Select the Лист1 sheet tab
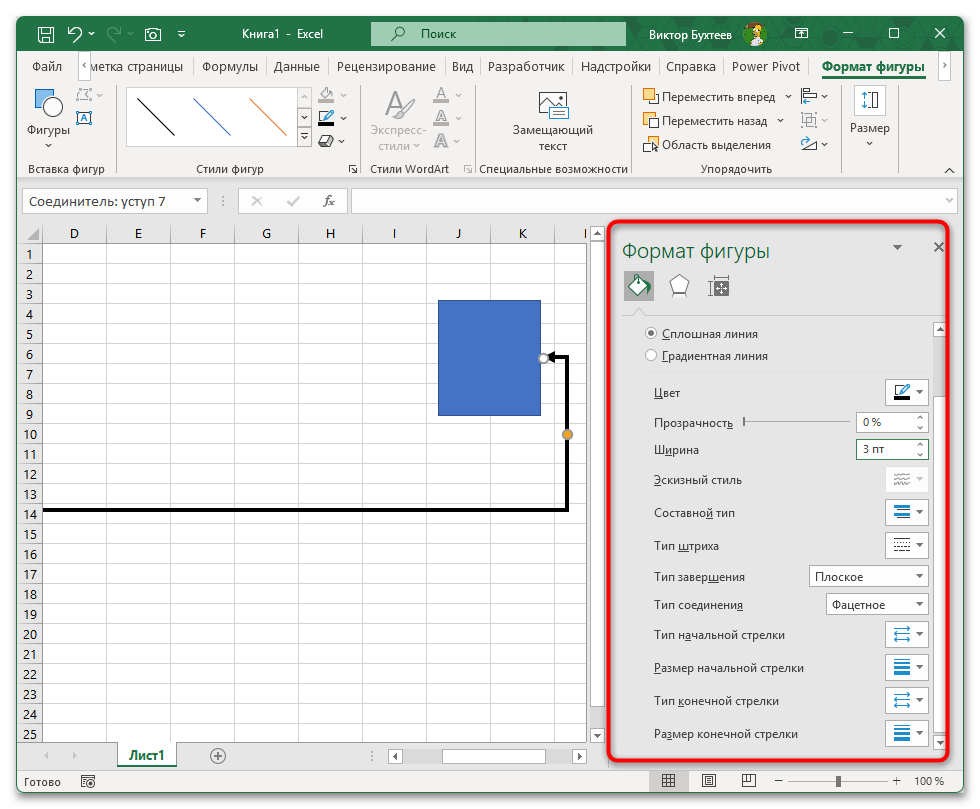The width and height of the screenshot is (980, 809). [146, 755]
